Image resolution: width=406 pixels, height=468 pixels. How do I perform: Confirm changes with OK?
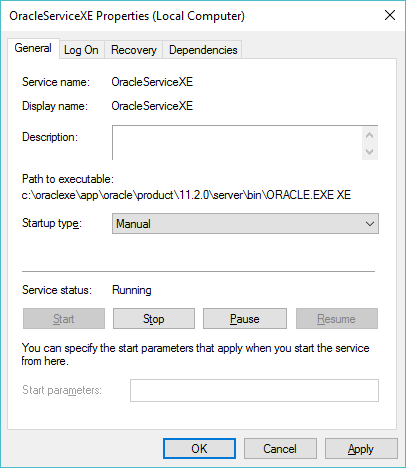pyautogui.click(x=199, y=449)
